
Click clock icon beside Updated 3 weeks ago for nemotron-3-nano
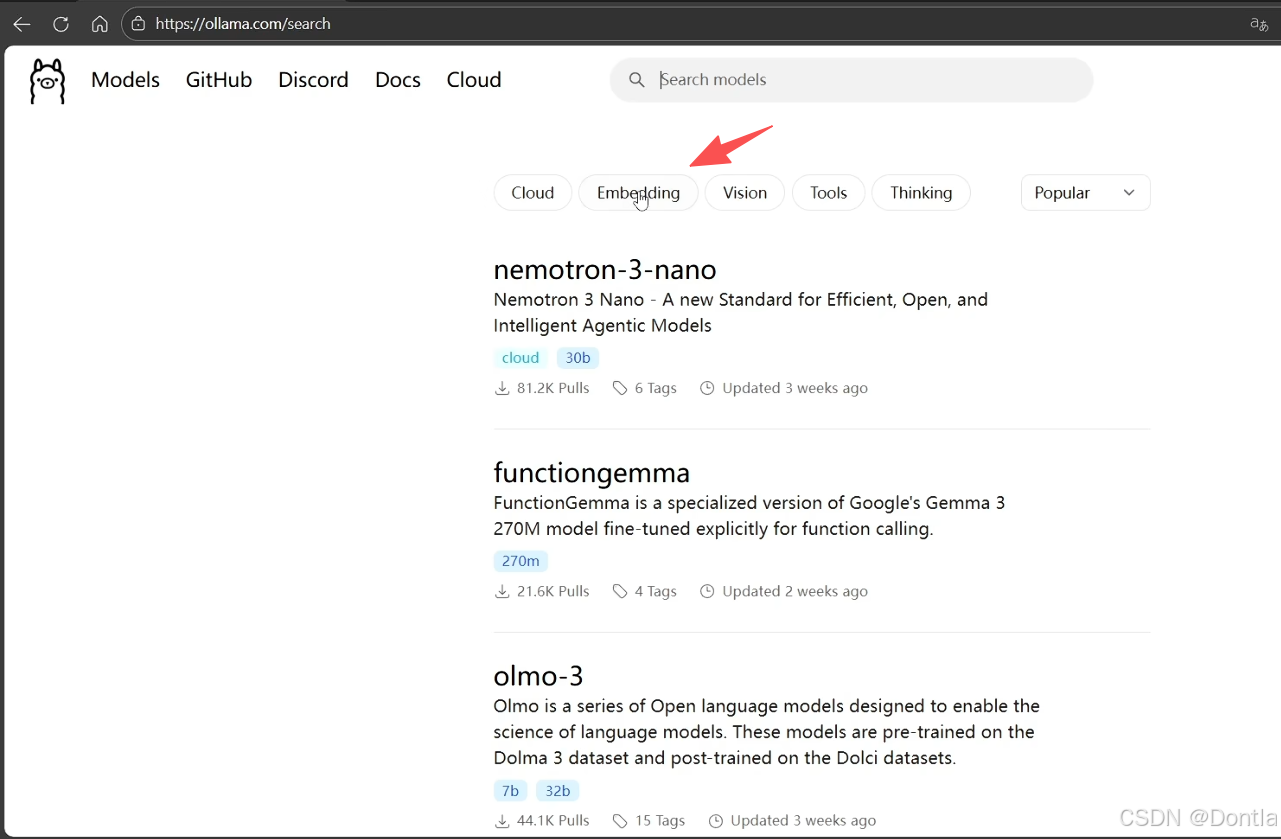707,388
